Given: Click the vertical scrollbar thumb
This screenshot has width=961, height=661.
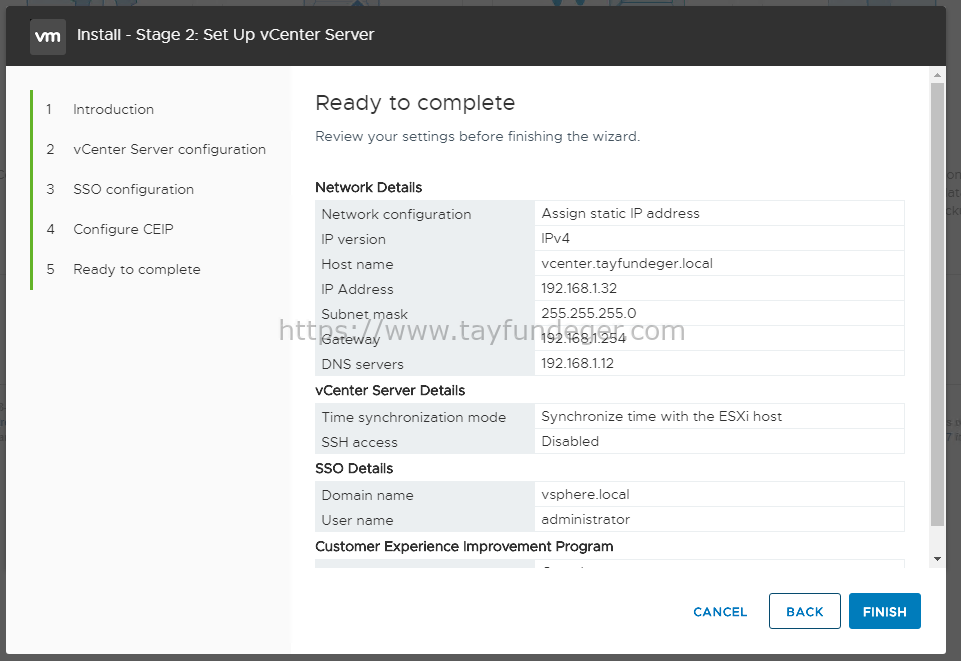Looking at the screenshot, I should click(x=936, y=304).
